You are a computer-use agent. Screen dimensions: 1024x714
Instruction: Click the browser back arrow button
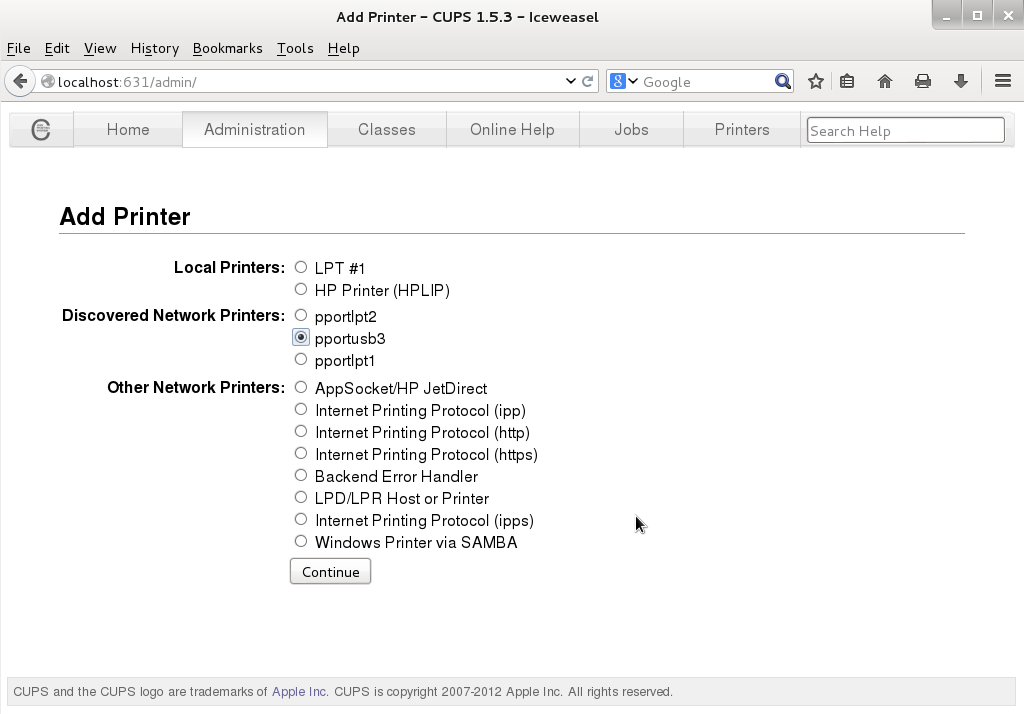tap(20, 82)
